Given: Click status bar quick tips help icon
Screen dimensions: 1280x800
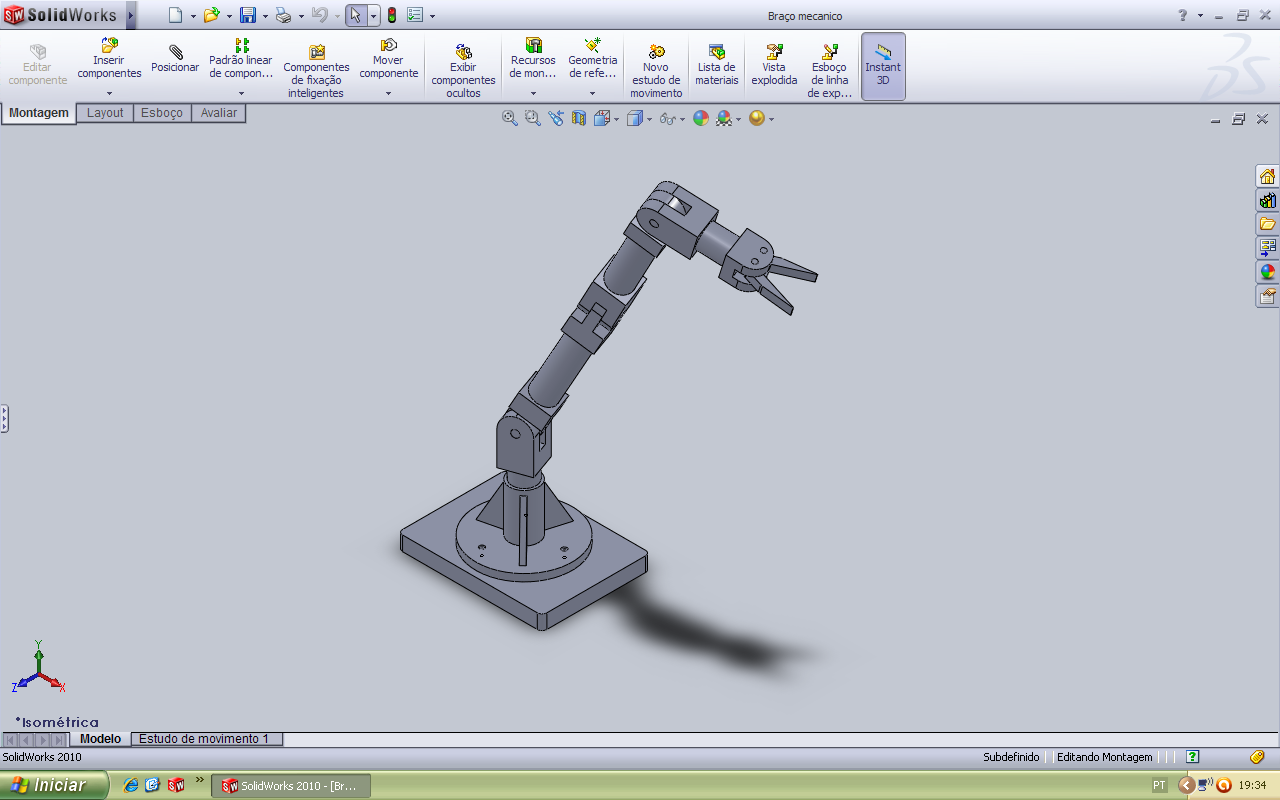Looking at the screenshot, I should 1192,757.
